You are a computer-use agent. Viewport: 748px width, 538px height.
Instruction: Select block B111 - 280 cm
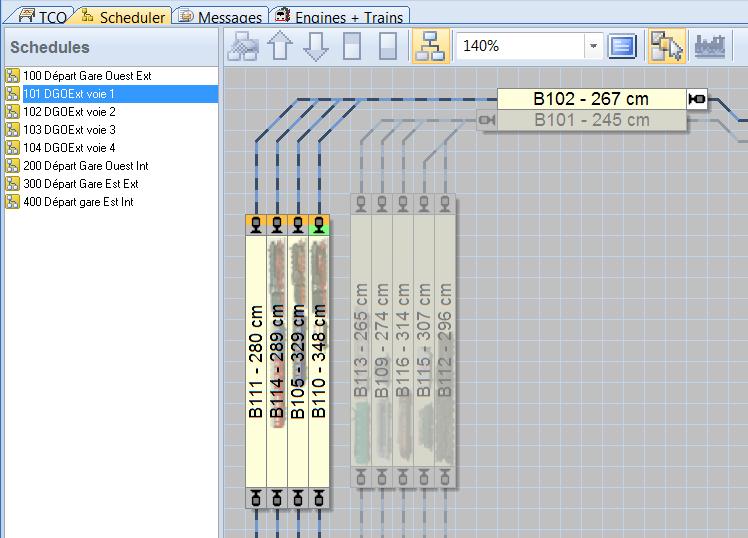point(256,362)
